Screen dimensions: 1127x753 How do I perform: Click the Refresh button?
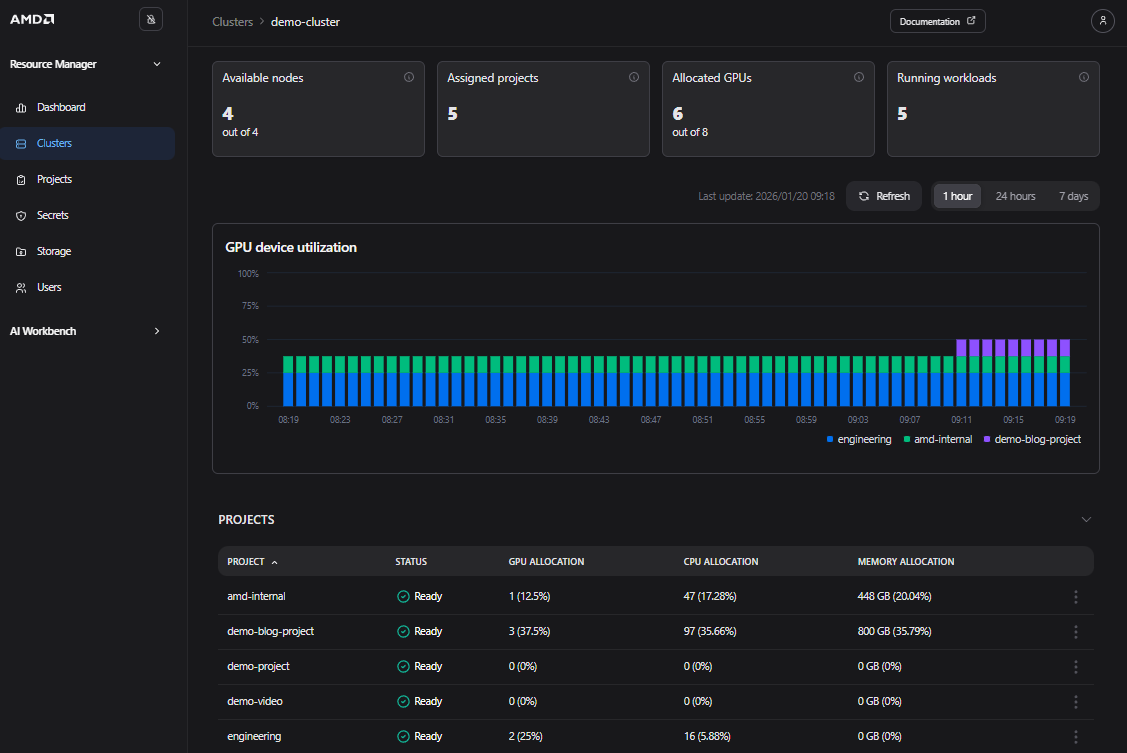[884, 196]
